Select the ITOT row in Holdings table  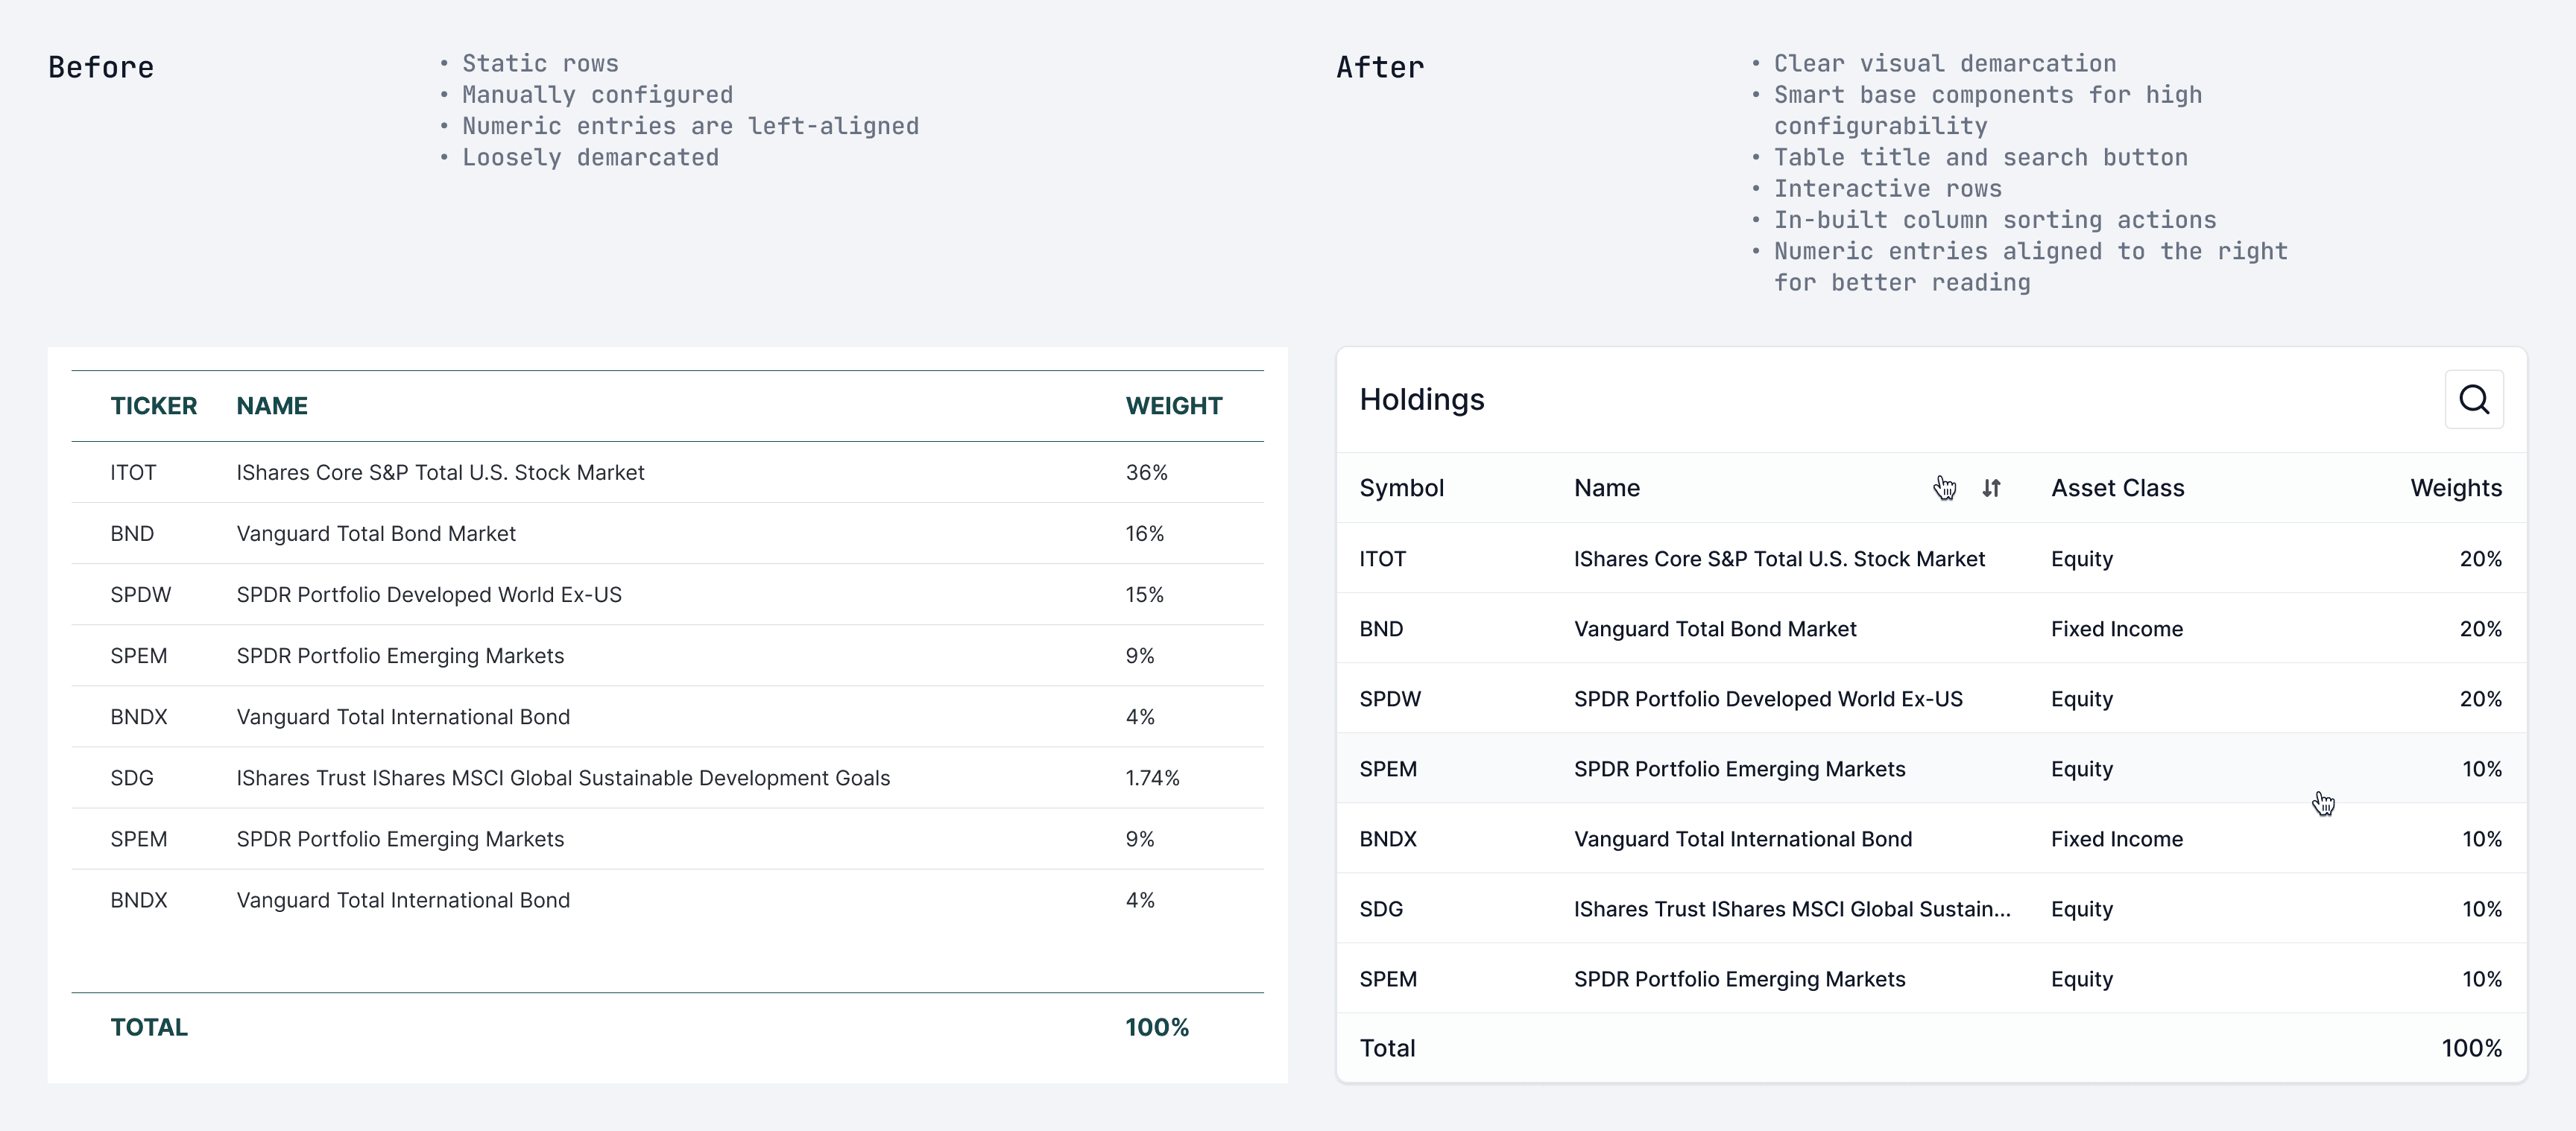pyautogui.click(x=1930, y=559)
